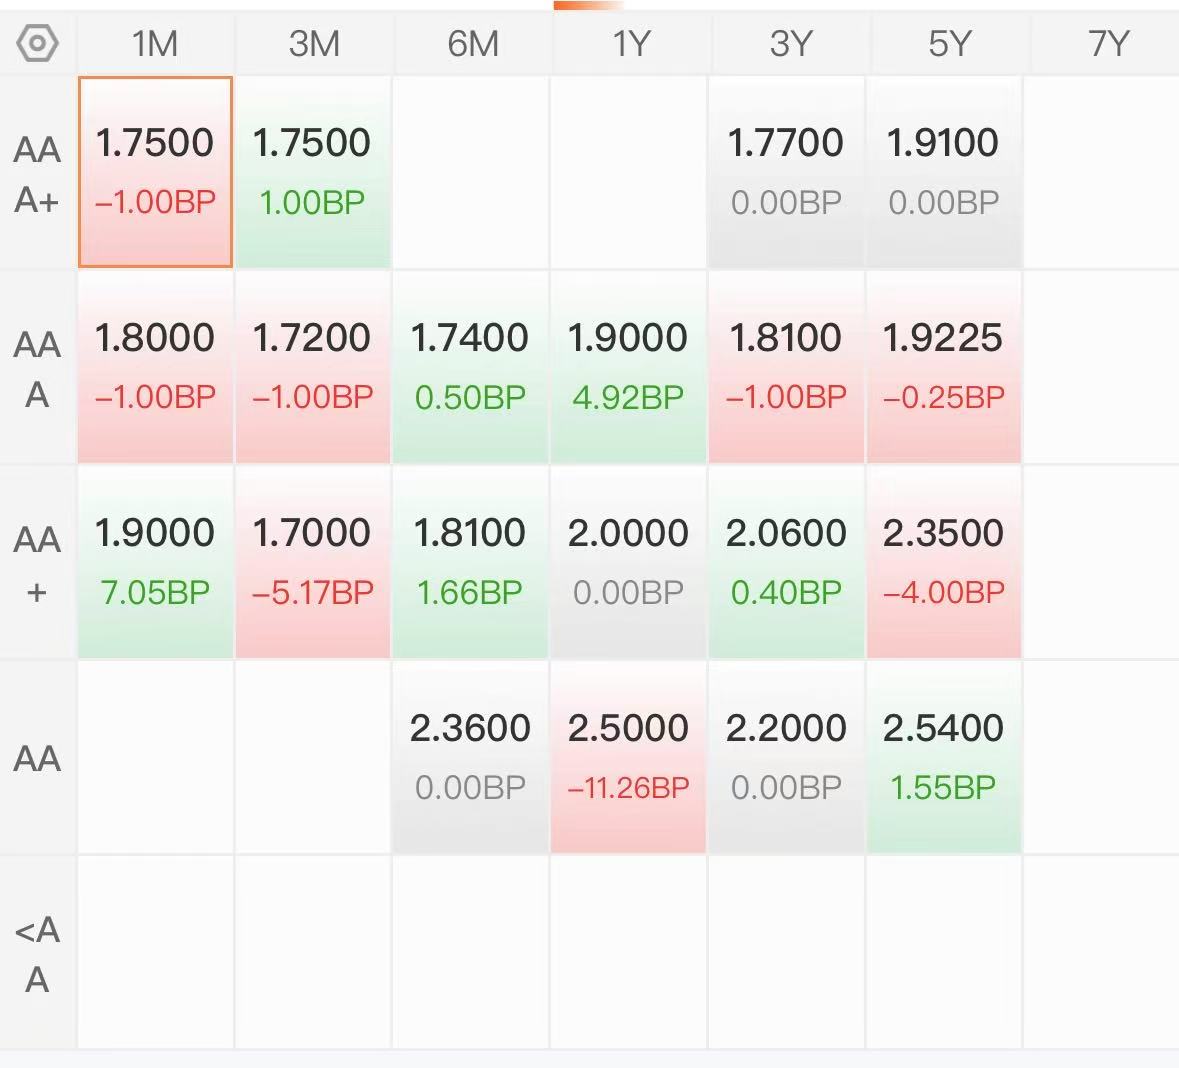1179x1068 pixels.
Task: Select the AAA 1Y cell 4.92BP
Action: [x=628, y=367]
